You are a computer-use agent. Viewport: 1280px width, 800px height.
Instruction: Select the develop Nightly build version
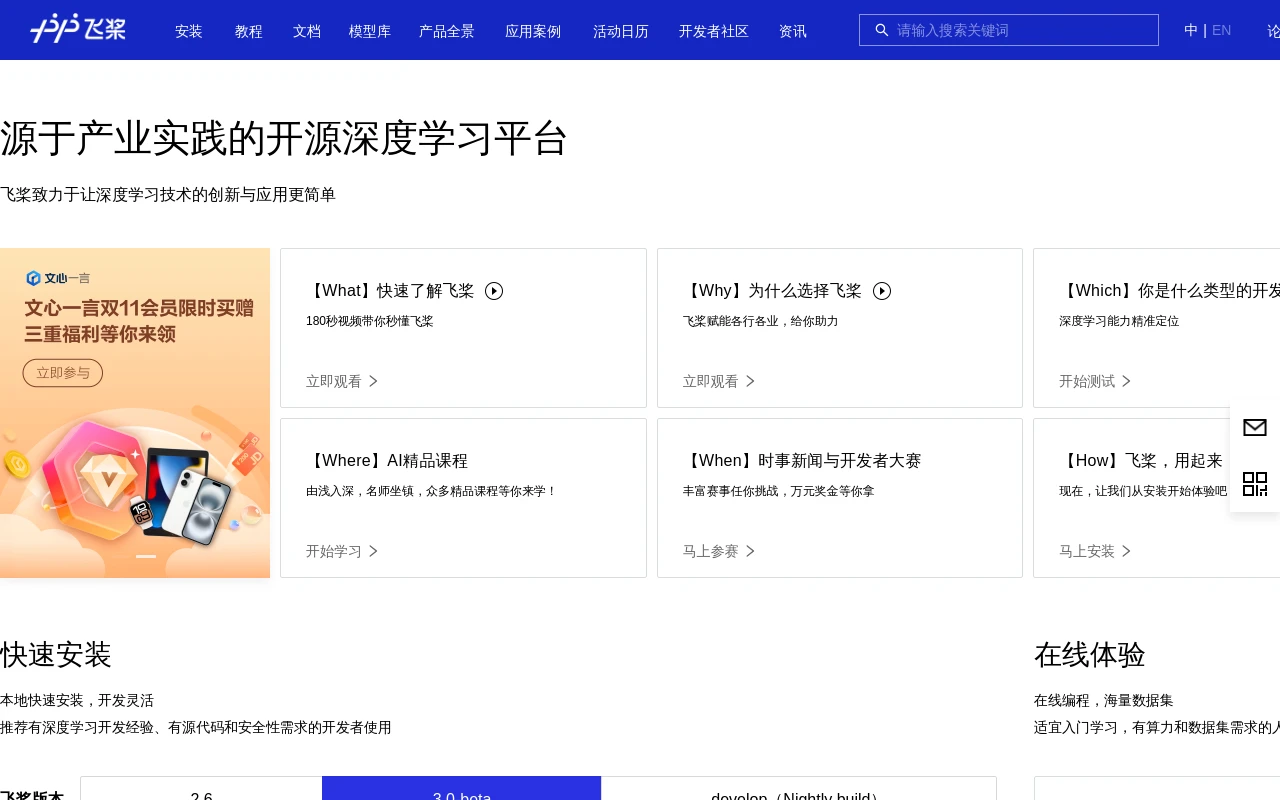click(x=798, y=790)
